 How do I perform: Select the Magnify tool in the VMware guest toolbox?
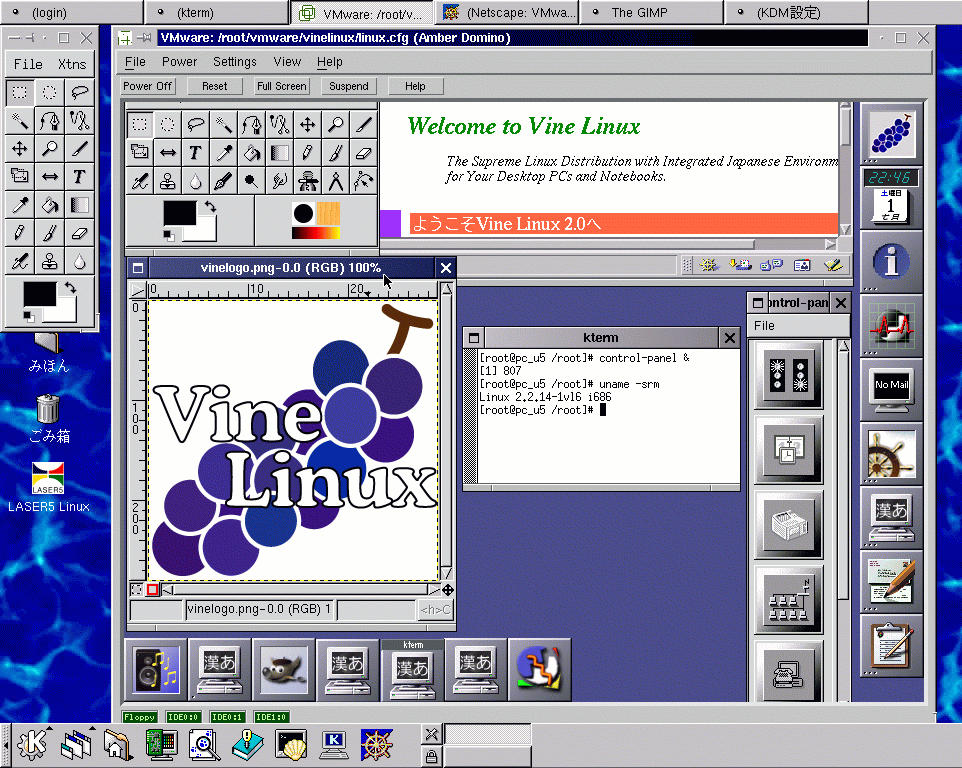[336, 125]
